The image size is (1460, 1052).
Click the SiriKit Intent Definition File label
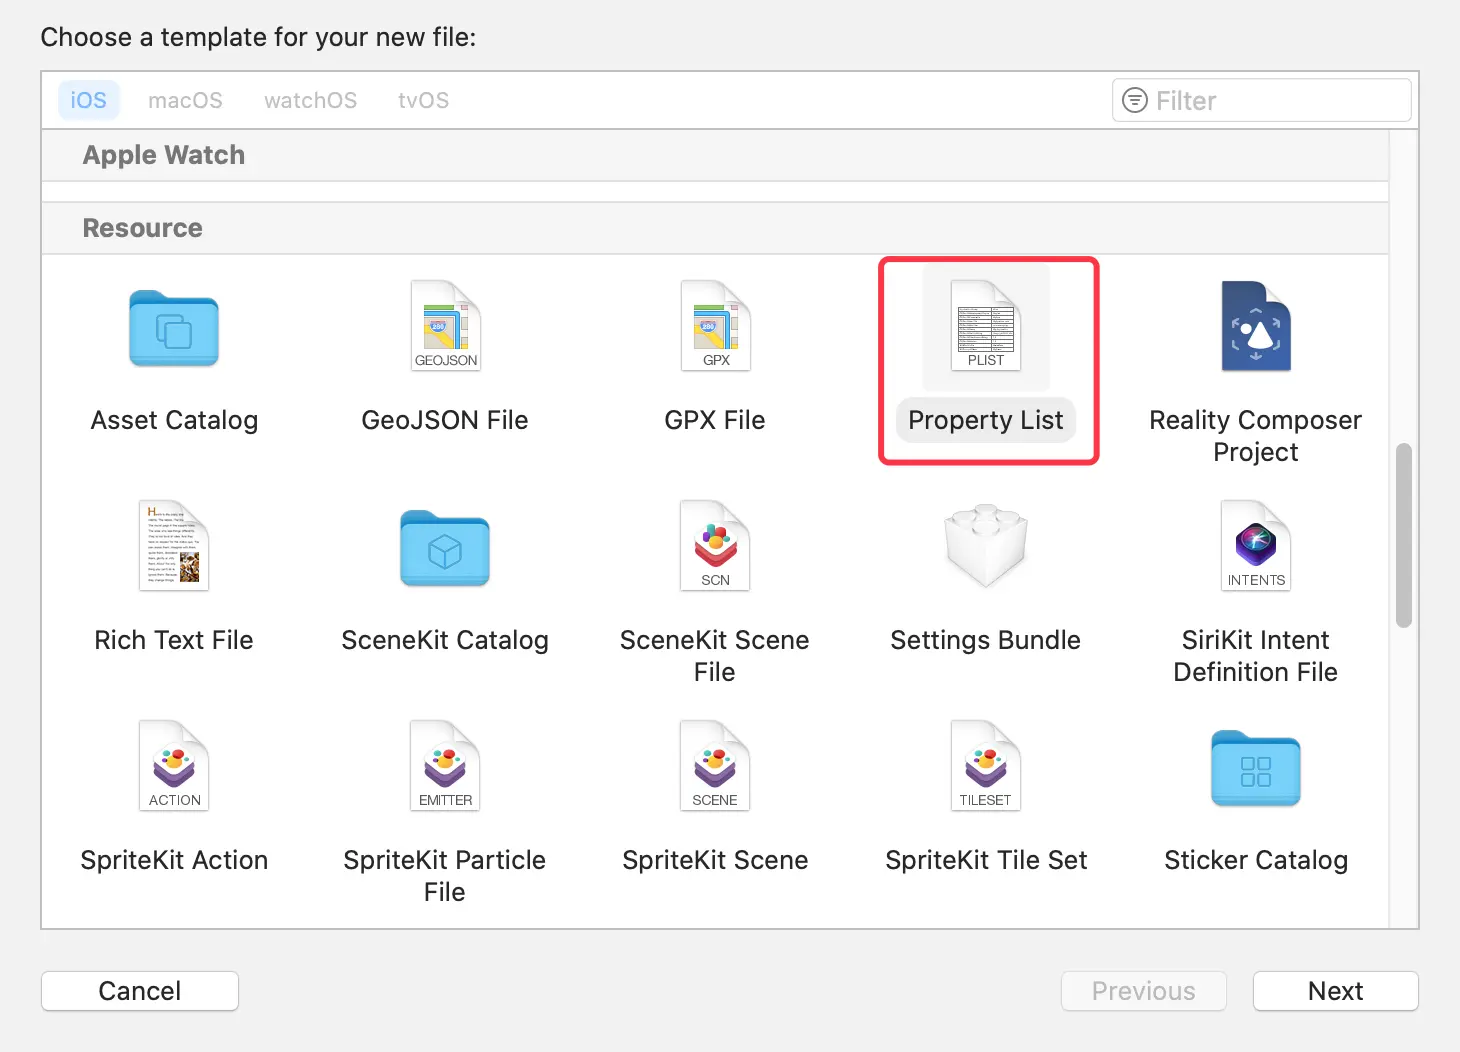(1256, 656)
